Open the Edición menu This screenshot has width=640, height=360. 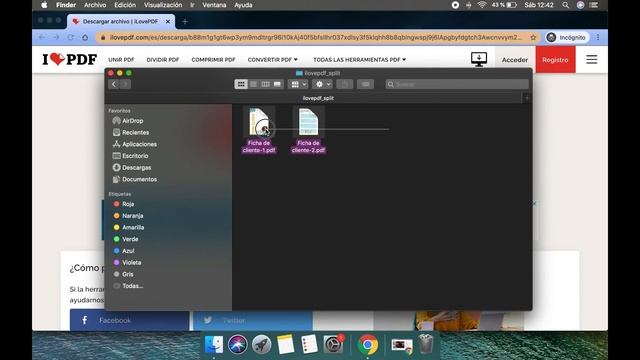pyautogui.click(x=124, y=5)
